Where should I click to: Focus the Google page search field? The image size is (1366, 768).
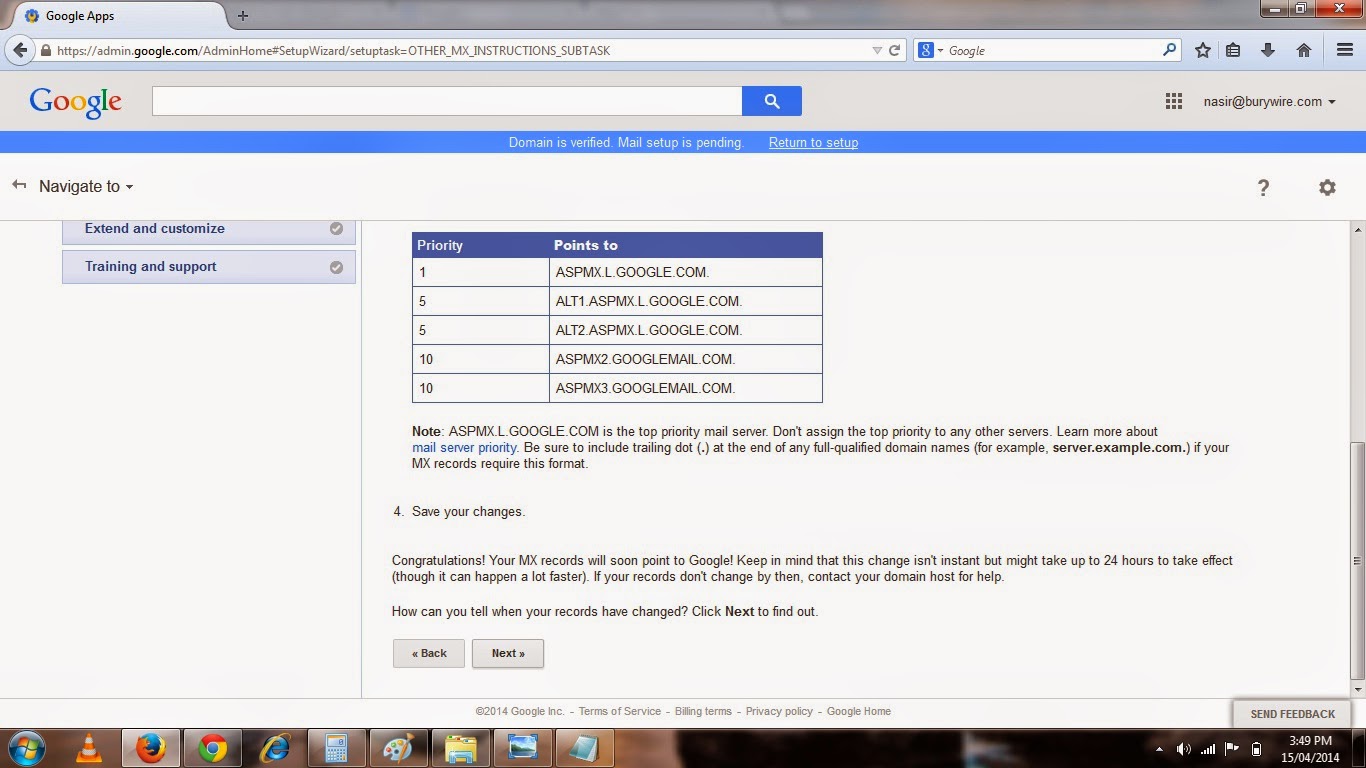pyautogui.click(x=447, y=101)
